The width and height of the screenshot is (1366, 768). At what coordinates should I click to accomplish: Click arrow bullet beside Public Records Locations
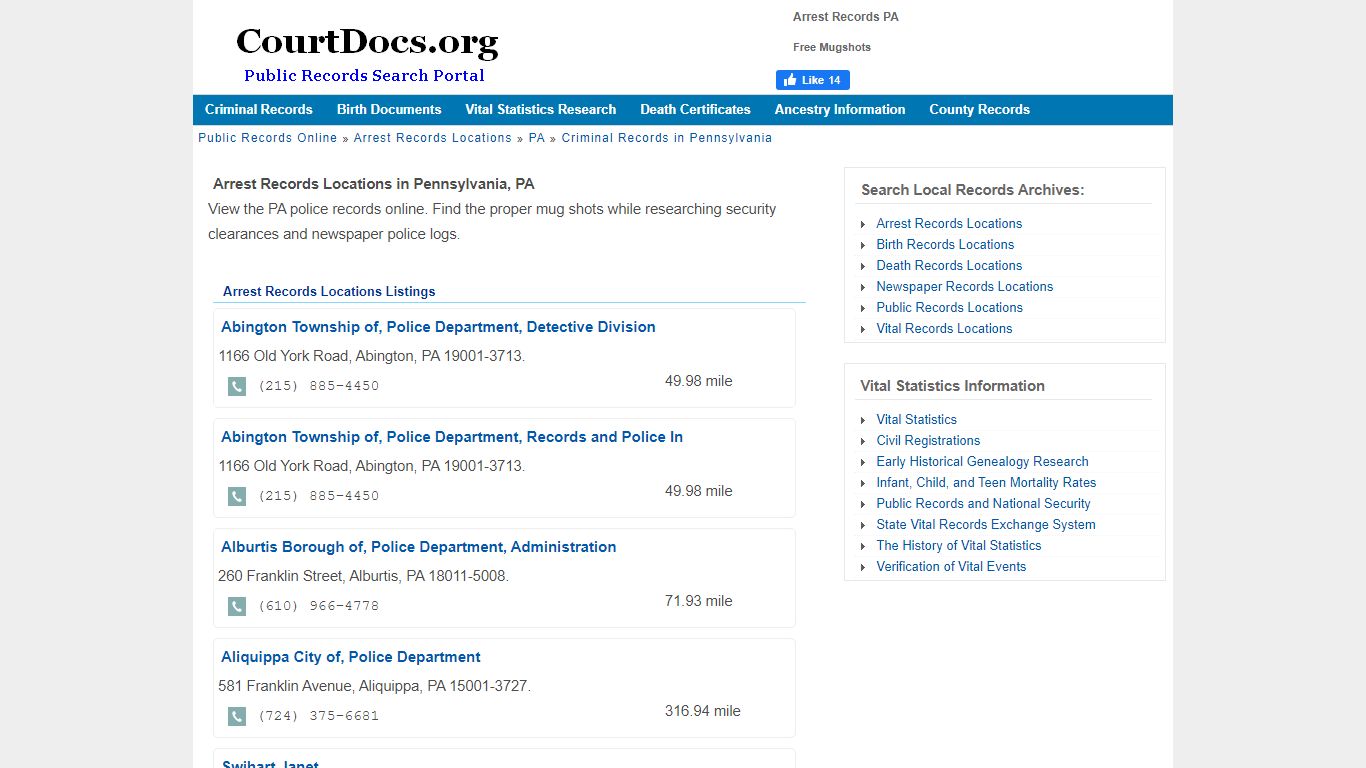[x=863, y=308]
